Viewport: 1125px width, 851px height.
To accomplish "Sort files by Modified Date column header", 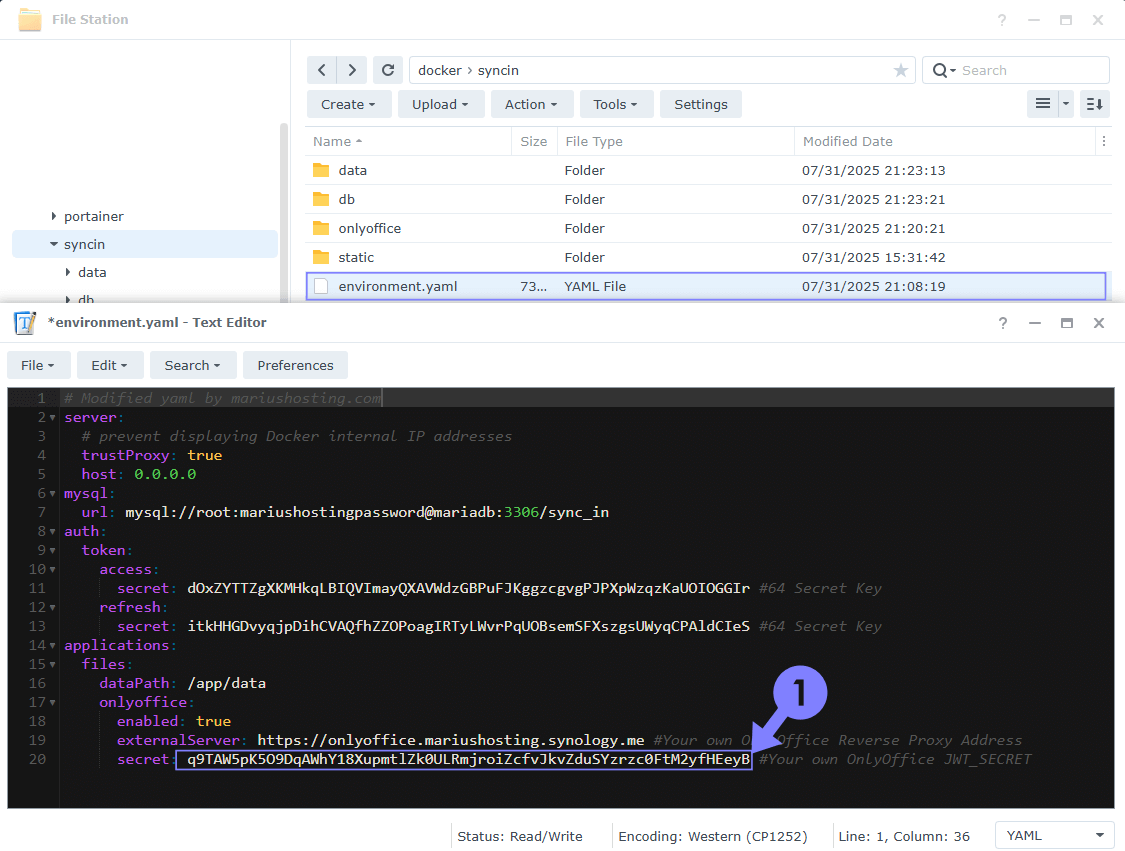I will click(x=945, y=141).
